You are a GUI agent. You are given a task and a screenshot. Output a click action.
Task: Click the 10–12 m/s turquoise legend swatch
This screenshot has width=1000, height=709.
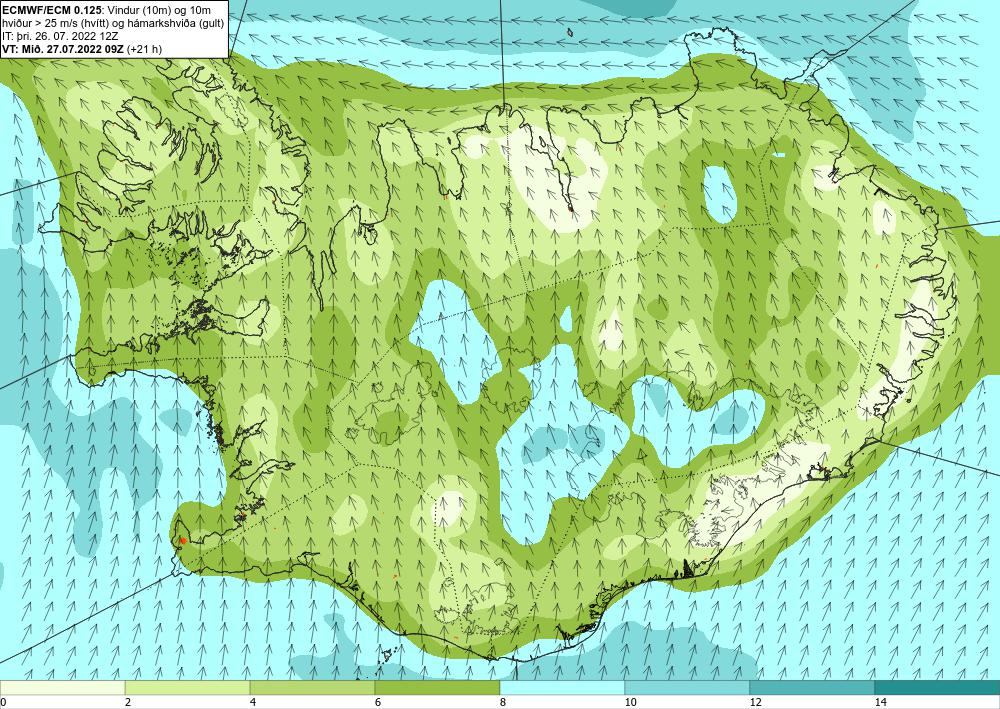click(688, 687)
